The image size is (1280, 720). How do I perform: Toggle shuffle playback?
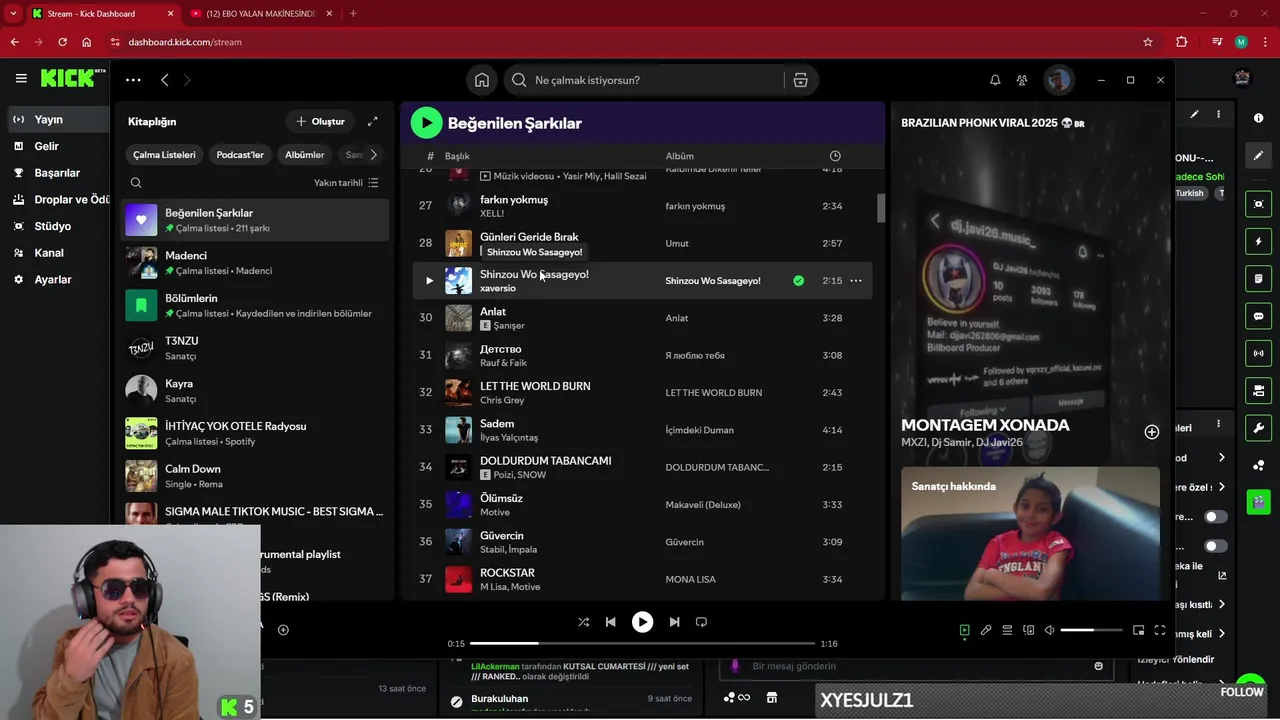click(x=583, y=622)
